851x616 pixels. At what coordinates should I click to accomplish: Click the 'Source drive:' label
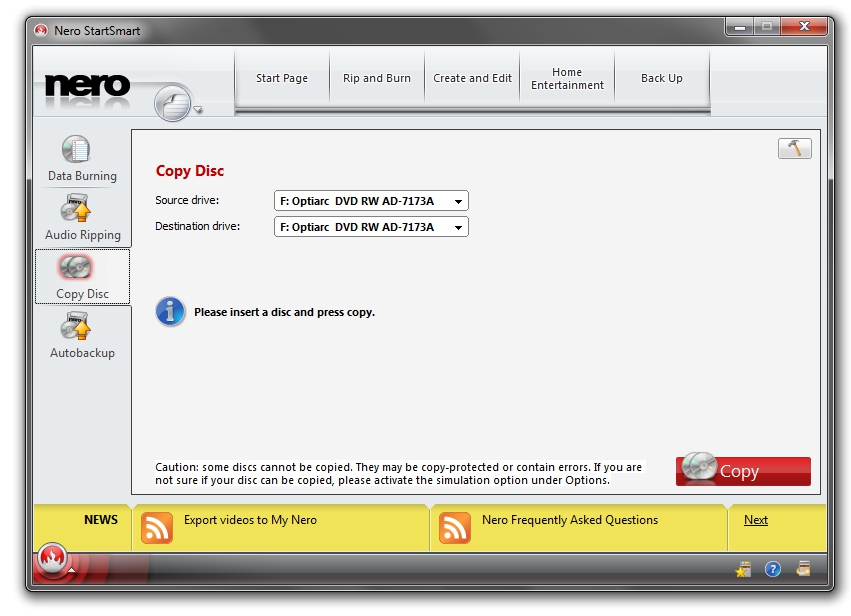coord(187,200)
